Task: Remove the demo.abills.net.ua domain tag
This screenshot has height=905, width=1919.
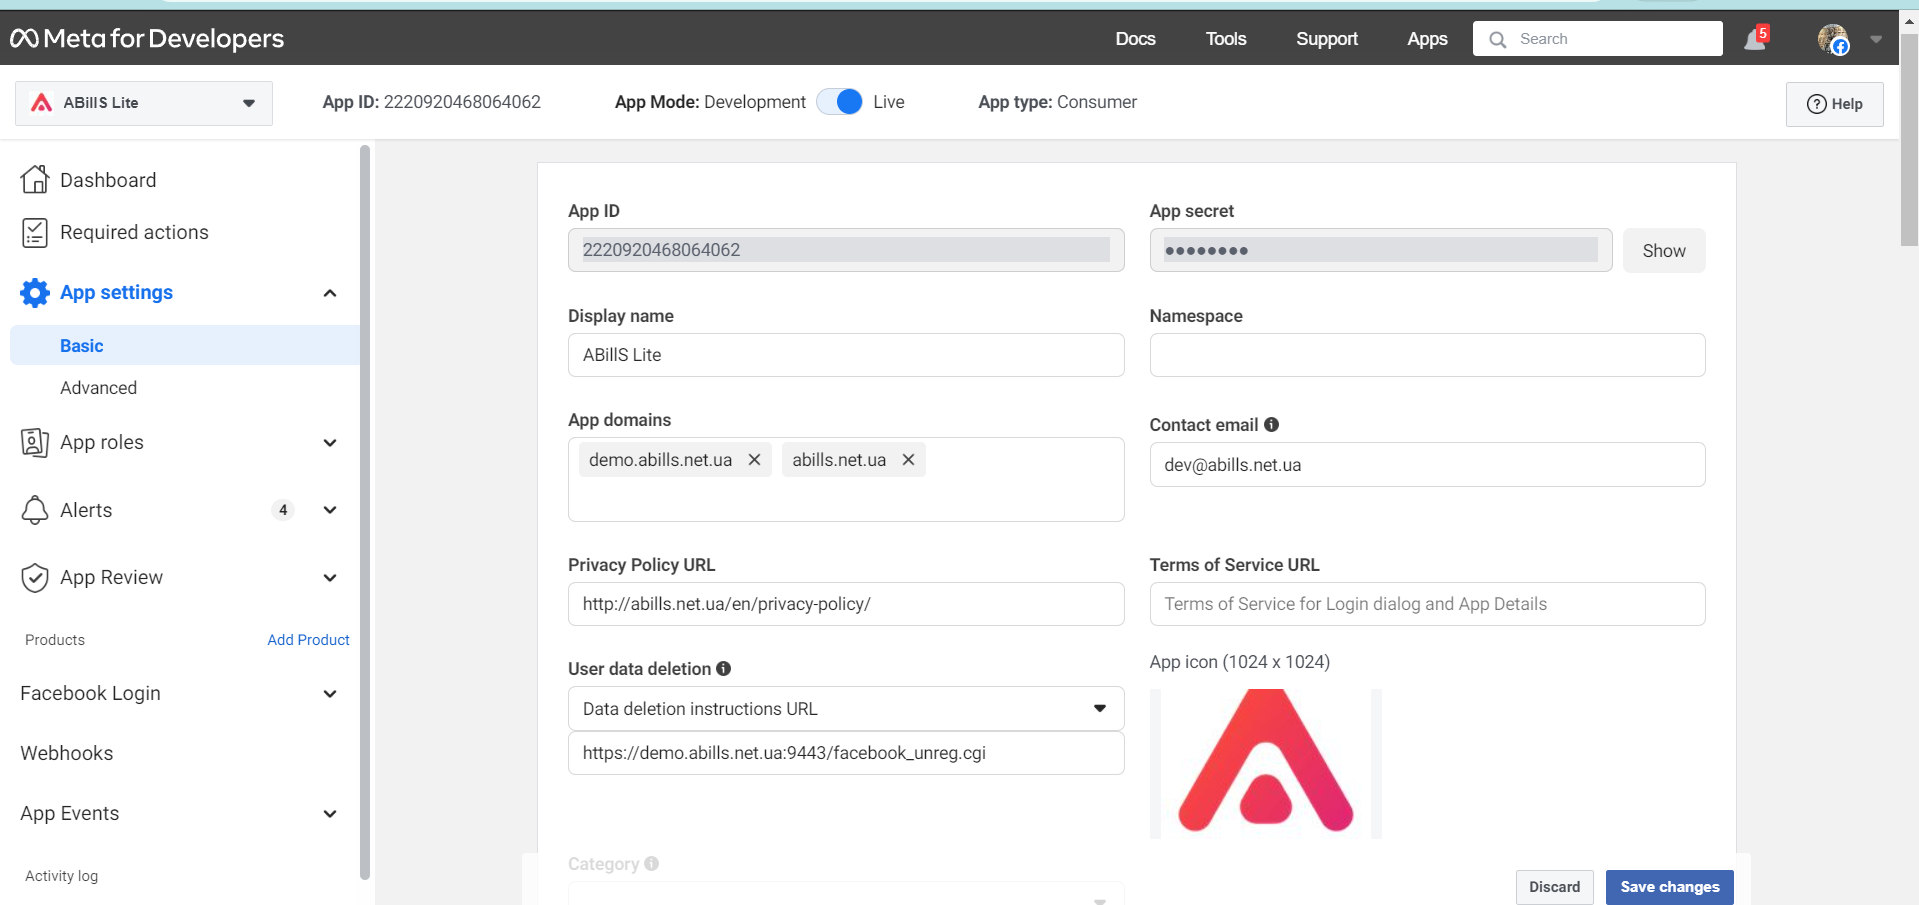Action: pyautogui.click(x=755, y=460)
